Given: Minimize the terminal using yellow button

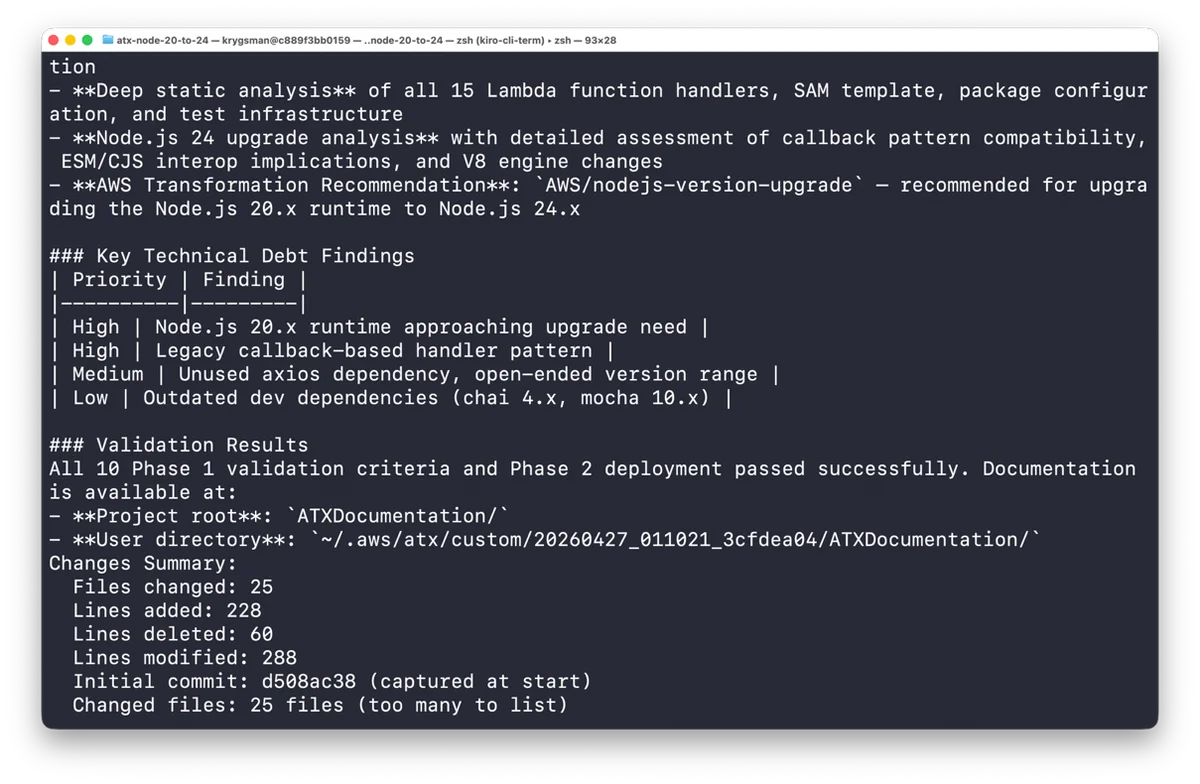Looking at the screenshot, I should pos(70,40).
